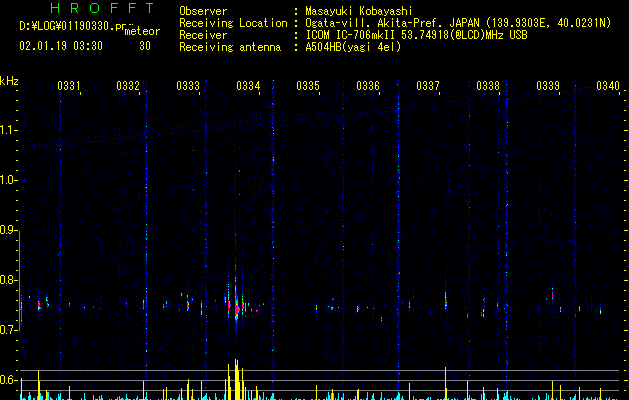The image size is (629, 400).
Task: Click the 0339 time marker
Action: [548, 86]
